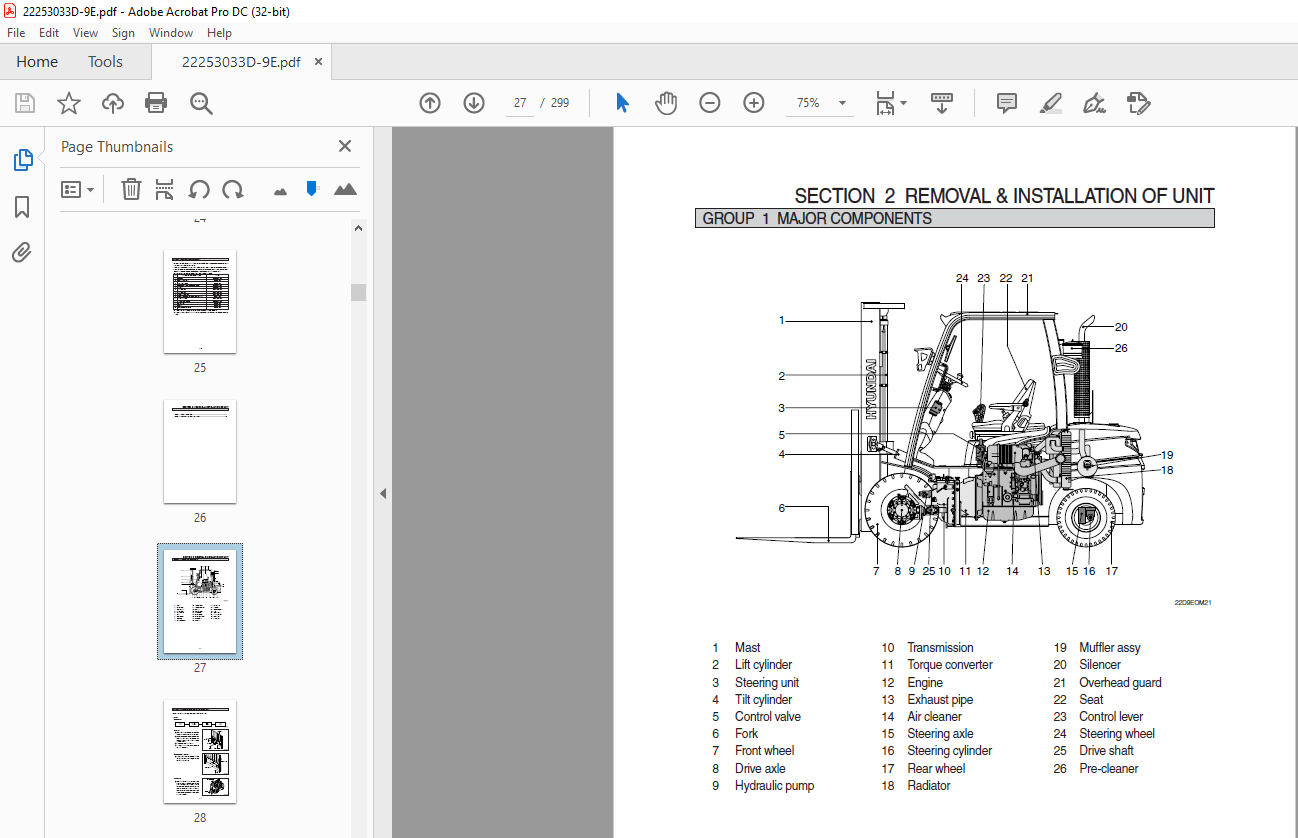The image size is (1298, 838).
Task: Rotate page counterclockwise
Action: click(199, 189)
